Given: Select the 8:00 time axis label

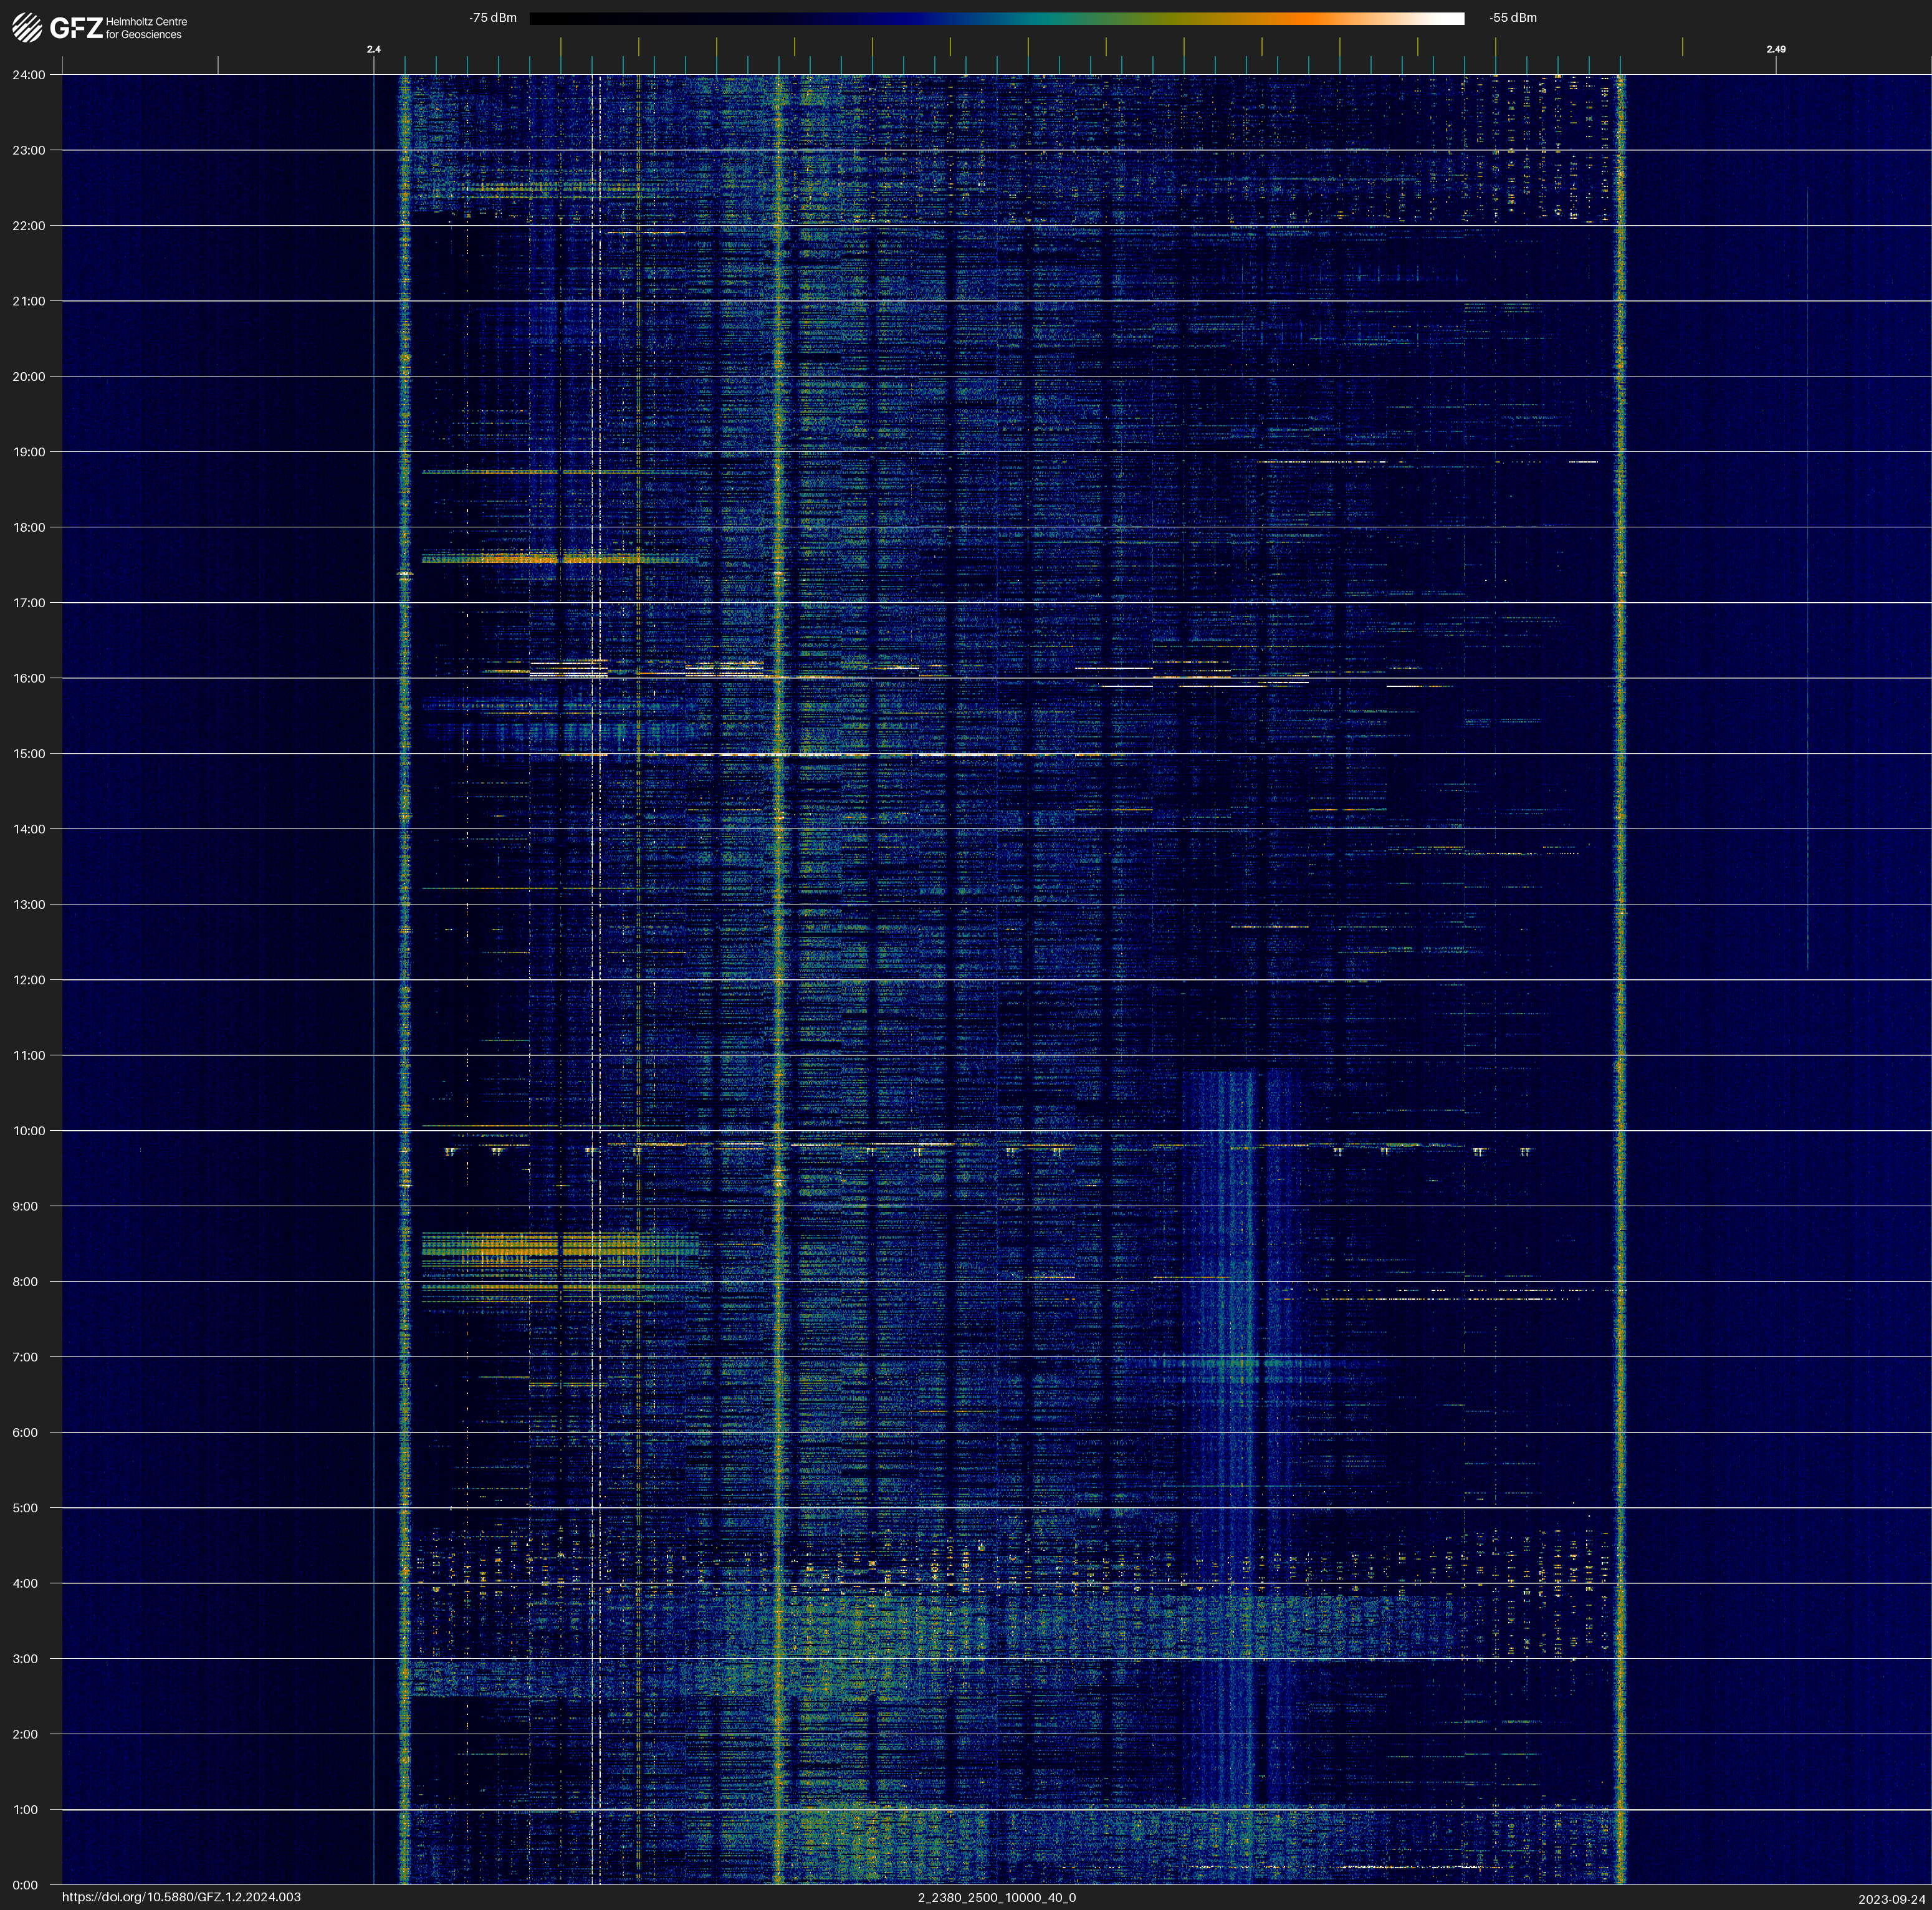Looking at the screenshot, I should tap(25, 1282).
